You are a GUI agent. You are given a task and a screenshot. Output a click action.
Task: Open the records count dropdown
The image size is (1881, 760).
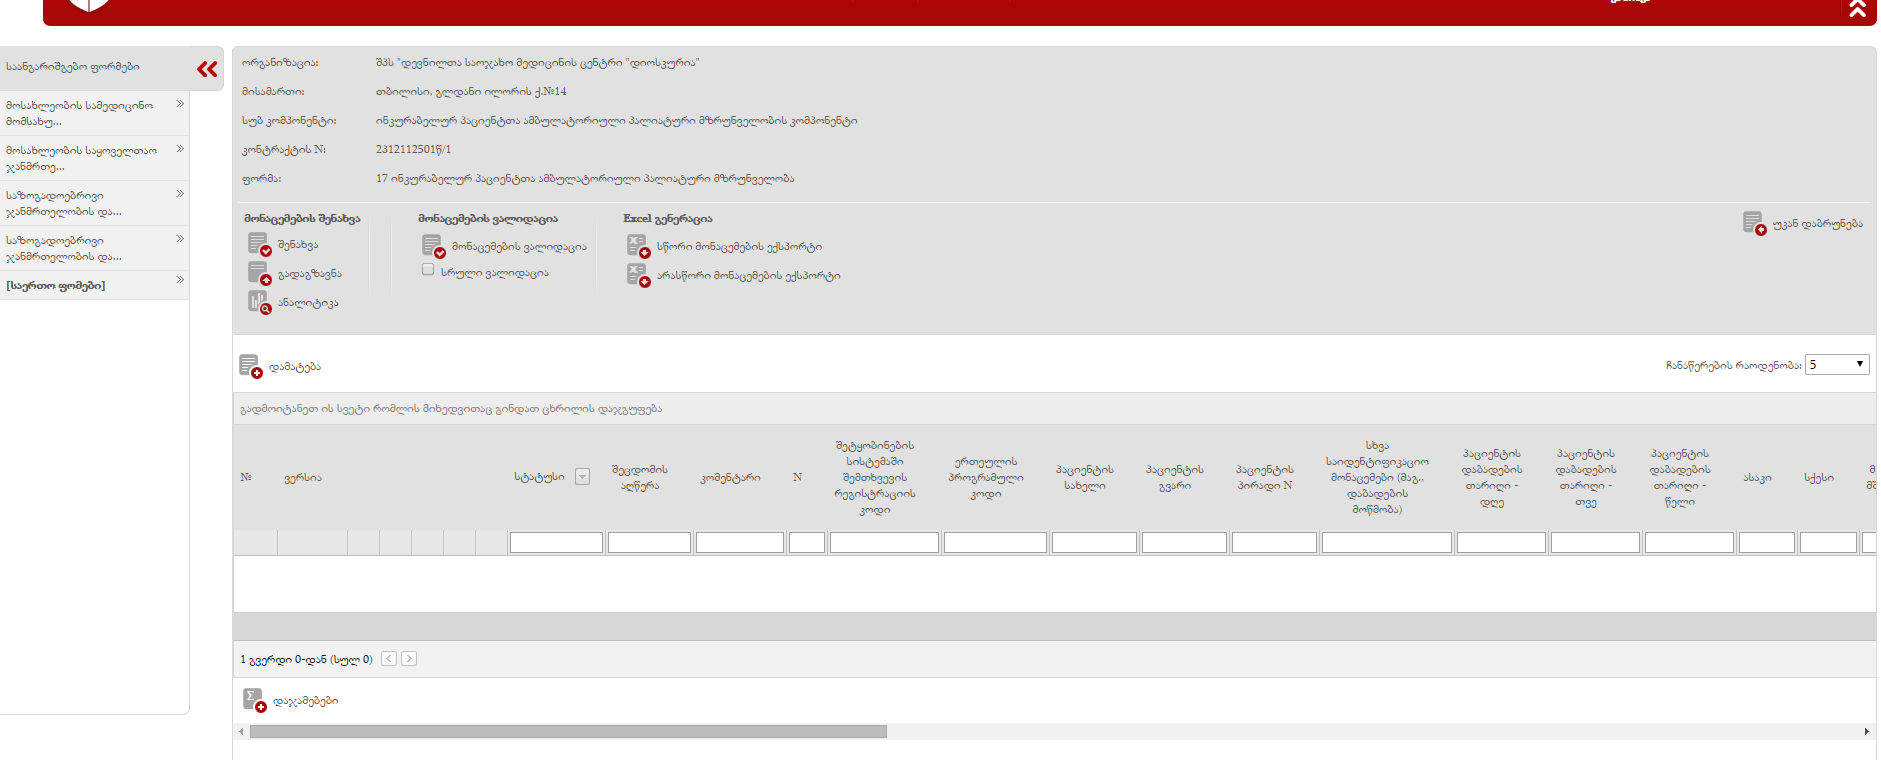[1836, 365]
